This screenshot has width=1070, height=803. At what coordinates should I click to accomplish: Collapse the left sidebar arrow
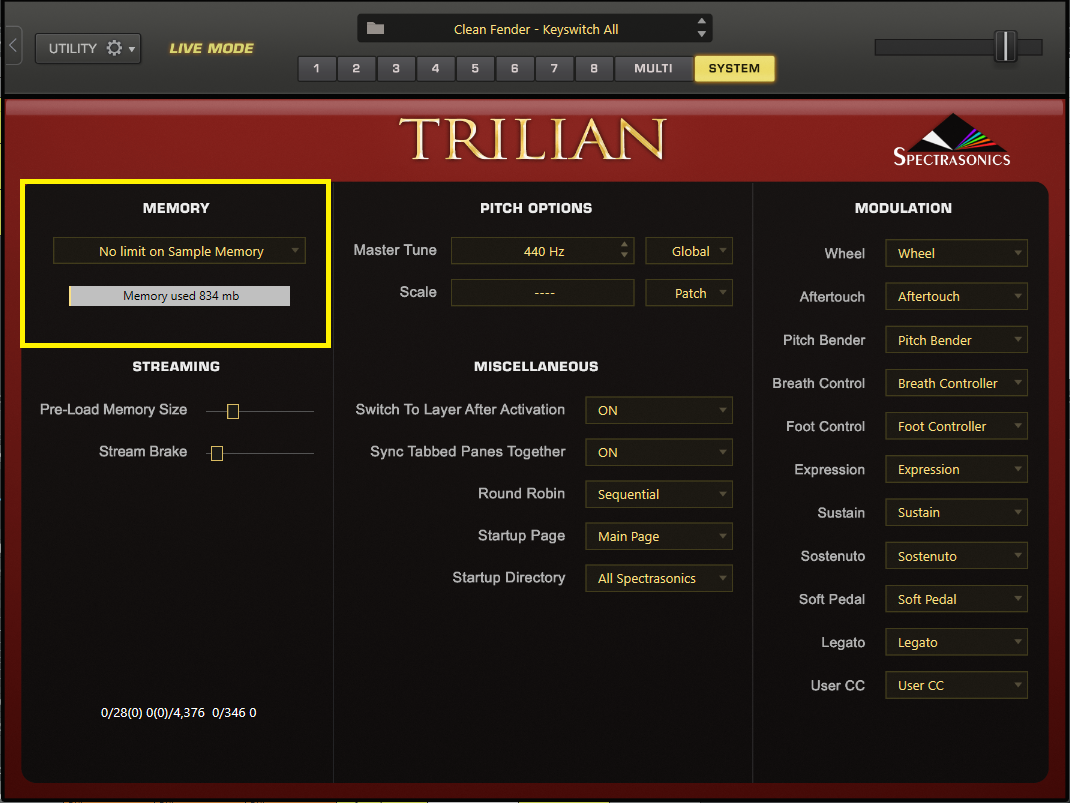[13, 46]
